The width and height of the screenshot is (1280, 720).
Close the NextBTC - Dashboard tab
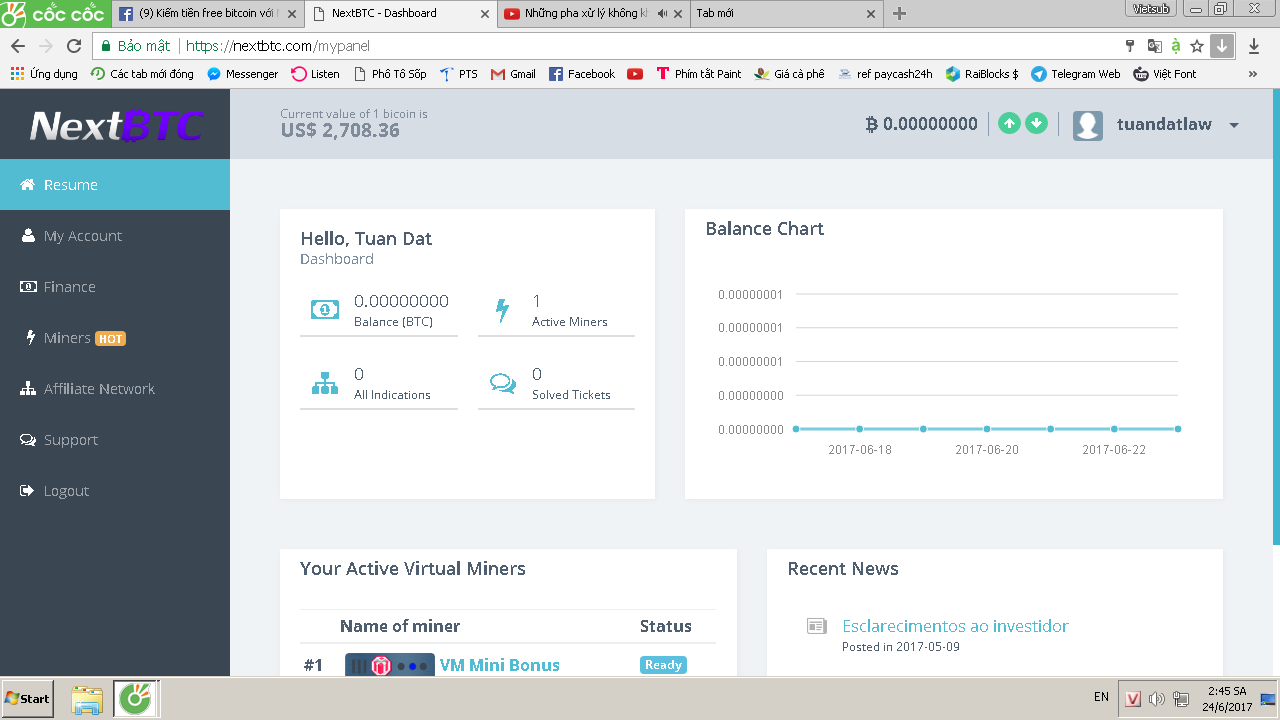tap(486, 14)
